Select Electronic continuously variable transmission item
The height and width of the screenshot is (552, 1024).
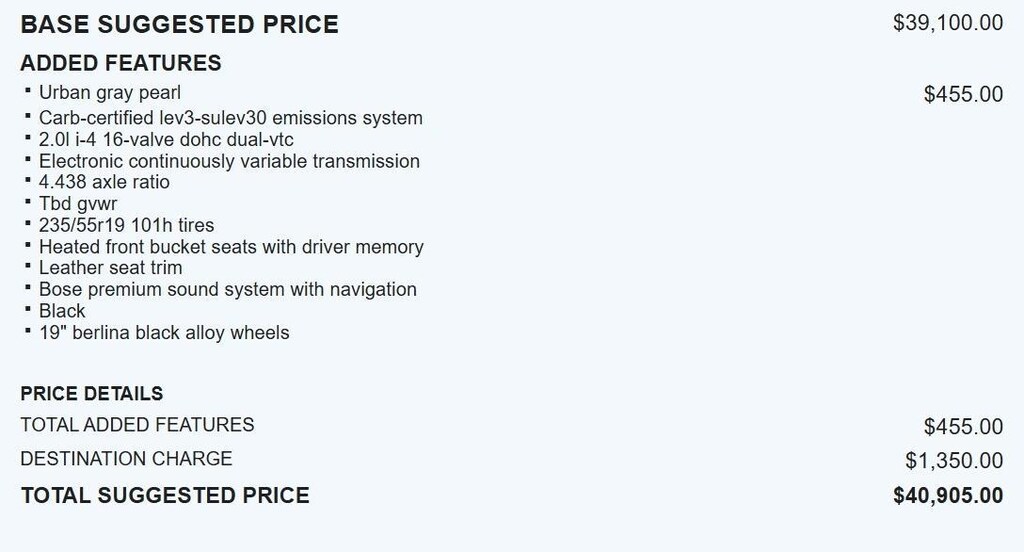[229, 161]
